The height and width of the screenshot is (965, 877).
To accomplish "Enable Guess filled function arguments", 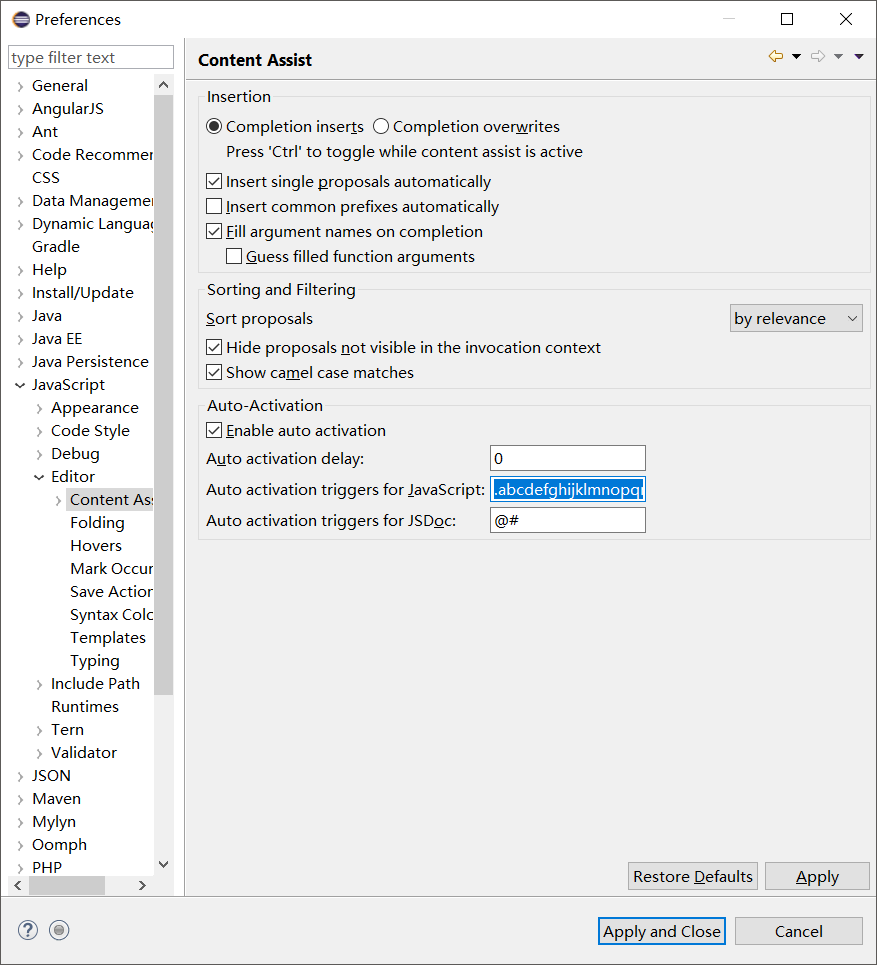I will pos(234,256).
